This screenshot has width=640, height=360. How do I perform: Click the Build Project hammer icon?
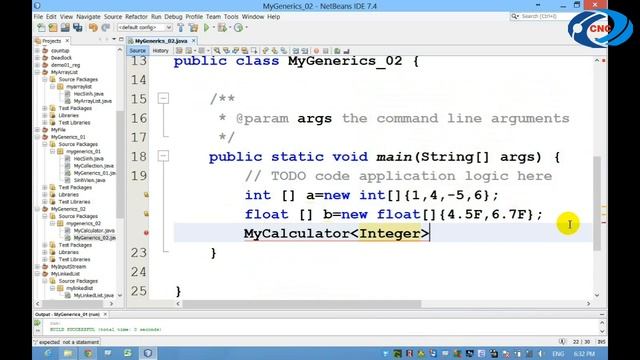[x=181, y=28]
